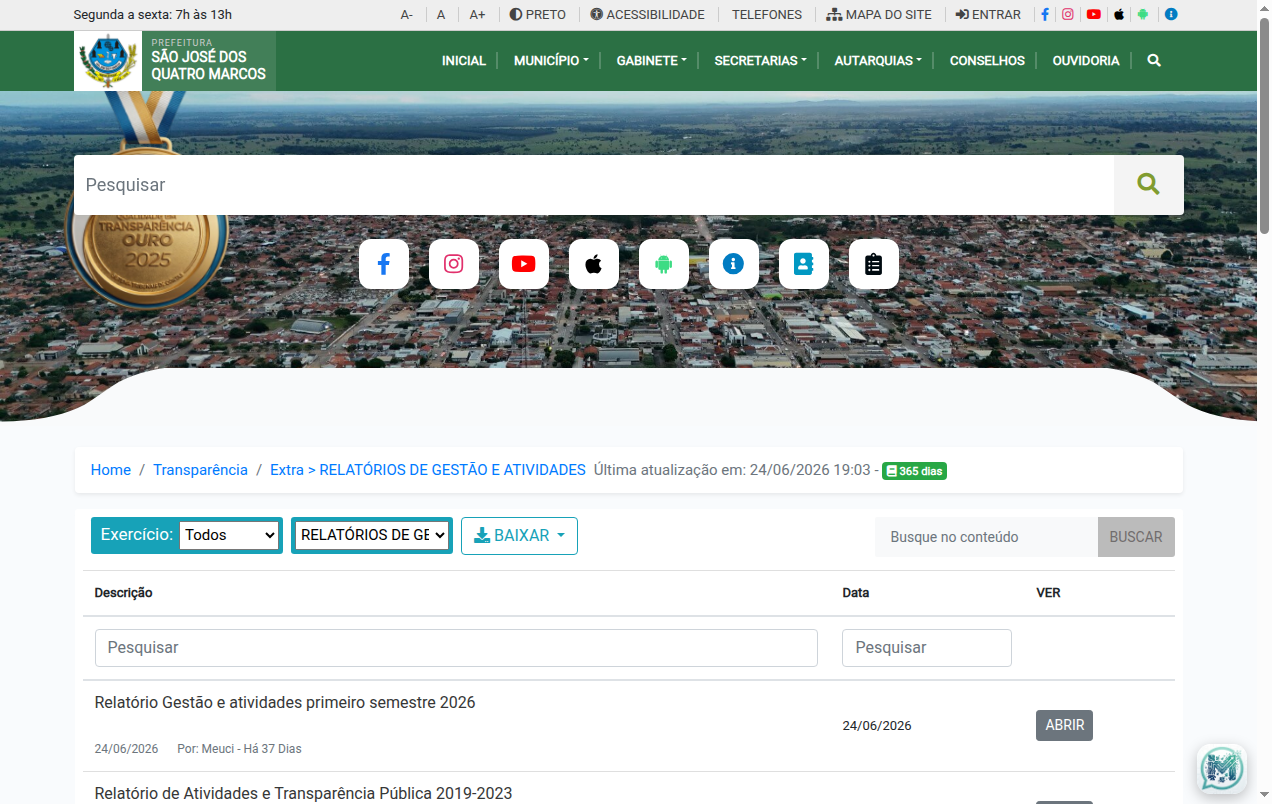The height and width of the screenshot is (804, 1272).
Task: Click the BUSCAR button
Action: click(x=1136, y=537)
